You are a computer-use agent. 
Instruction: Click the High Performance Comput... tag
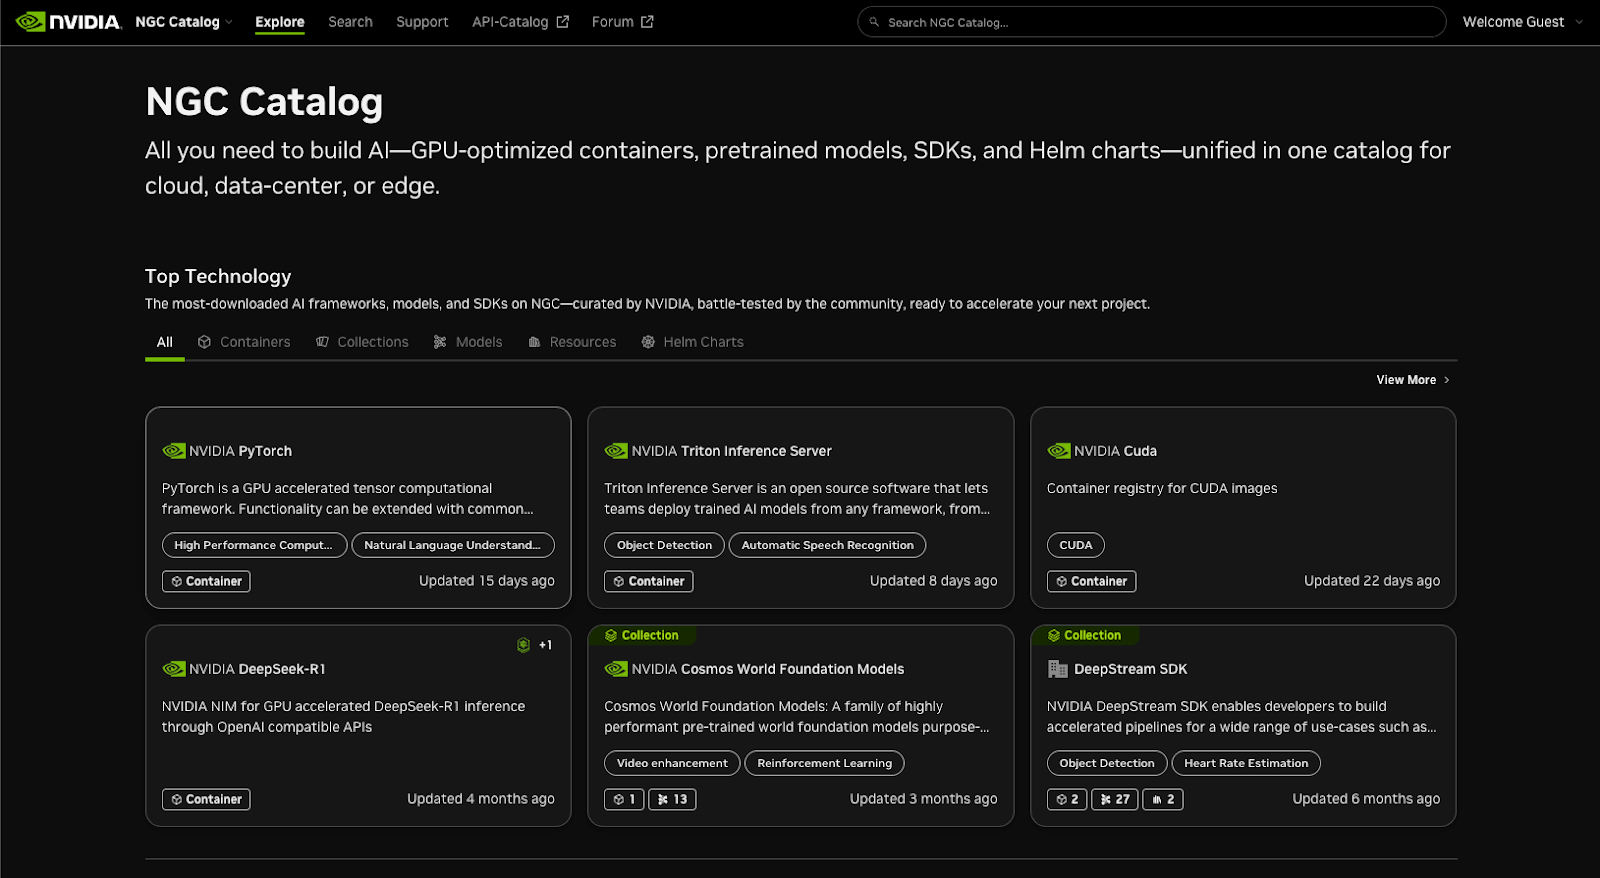254,545
